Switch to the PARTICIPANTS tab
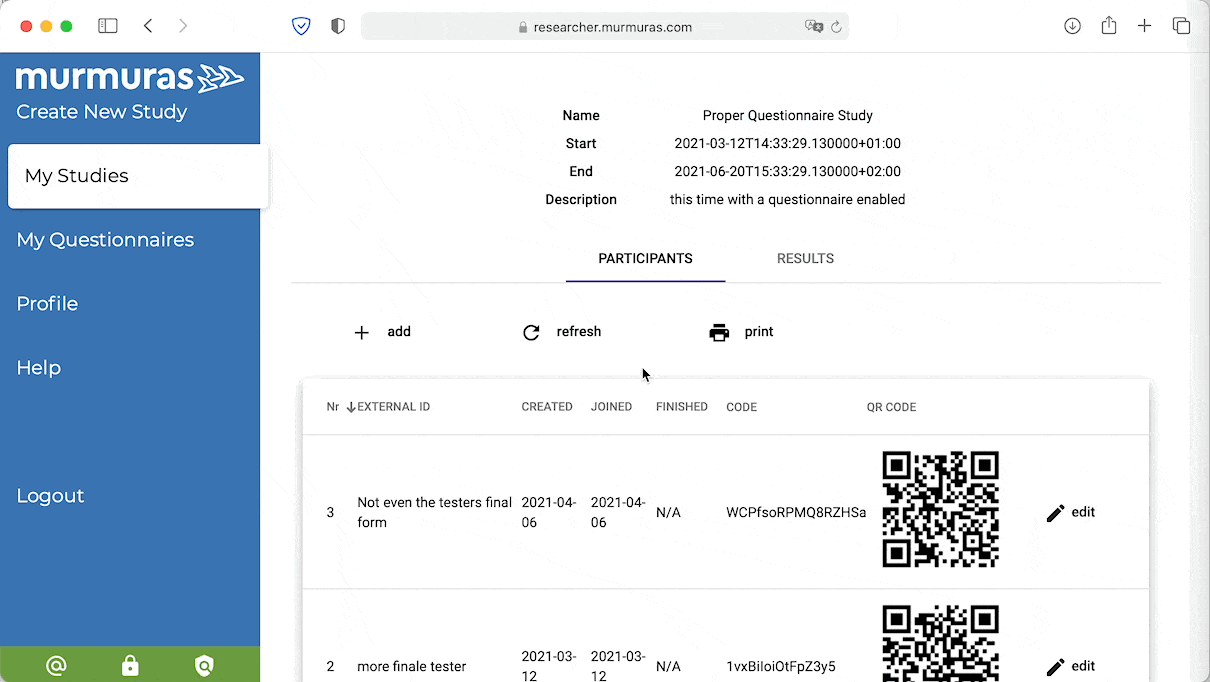Viewport: 1210px width, 682px height. (645, 259)
